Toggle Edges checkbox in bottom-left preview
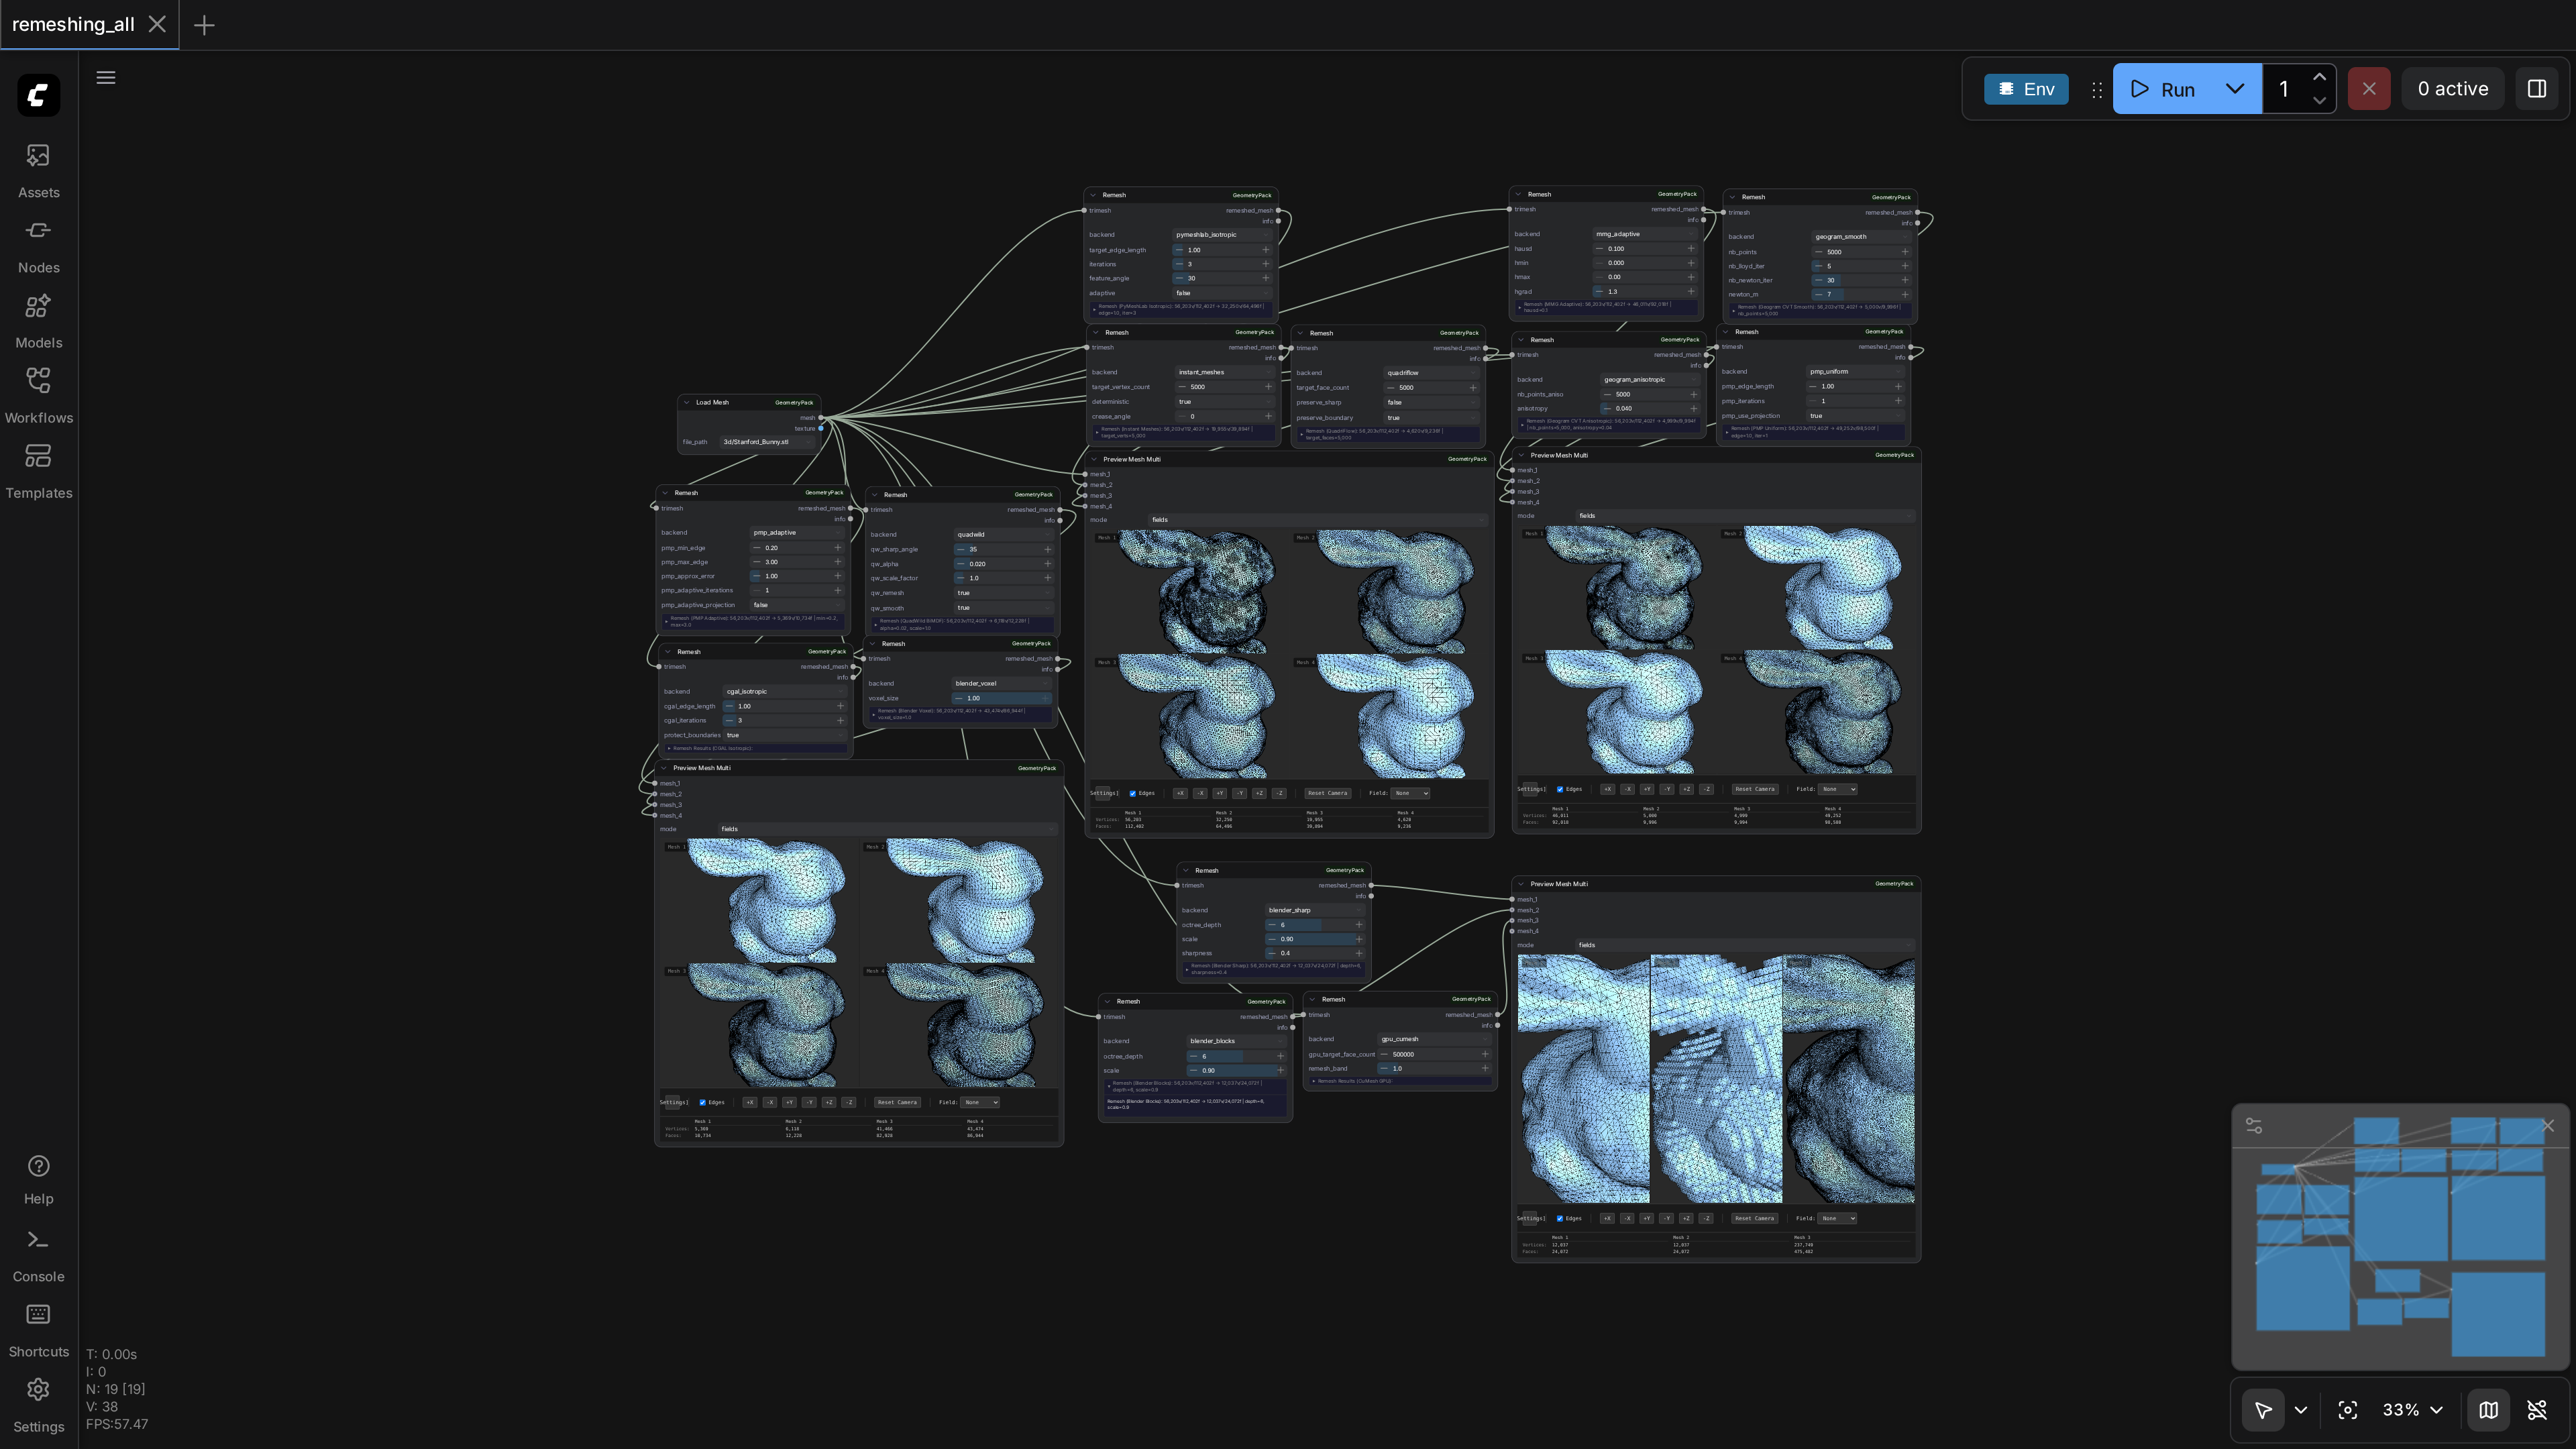The image size is (2576, 1449). pyautogui.click(x=702, y=1102)
